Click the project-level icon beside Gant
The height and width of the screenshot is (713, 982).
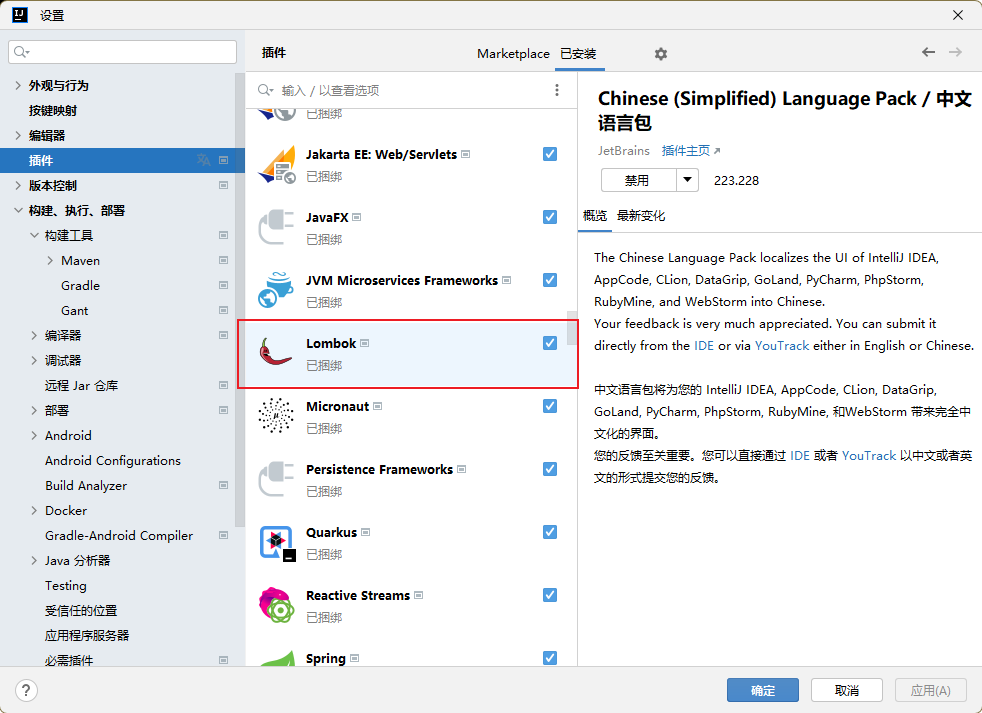coord(224,311)
